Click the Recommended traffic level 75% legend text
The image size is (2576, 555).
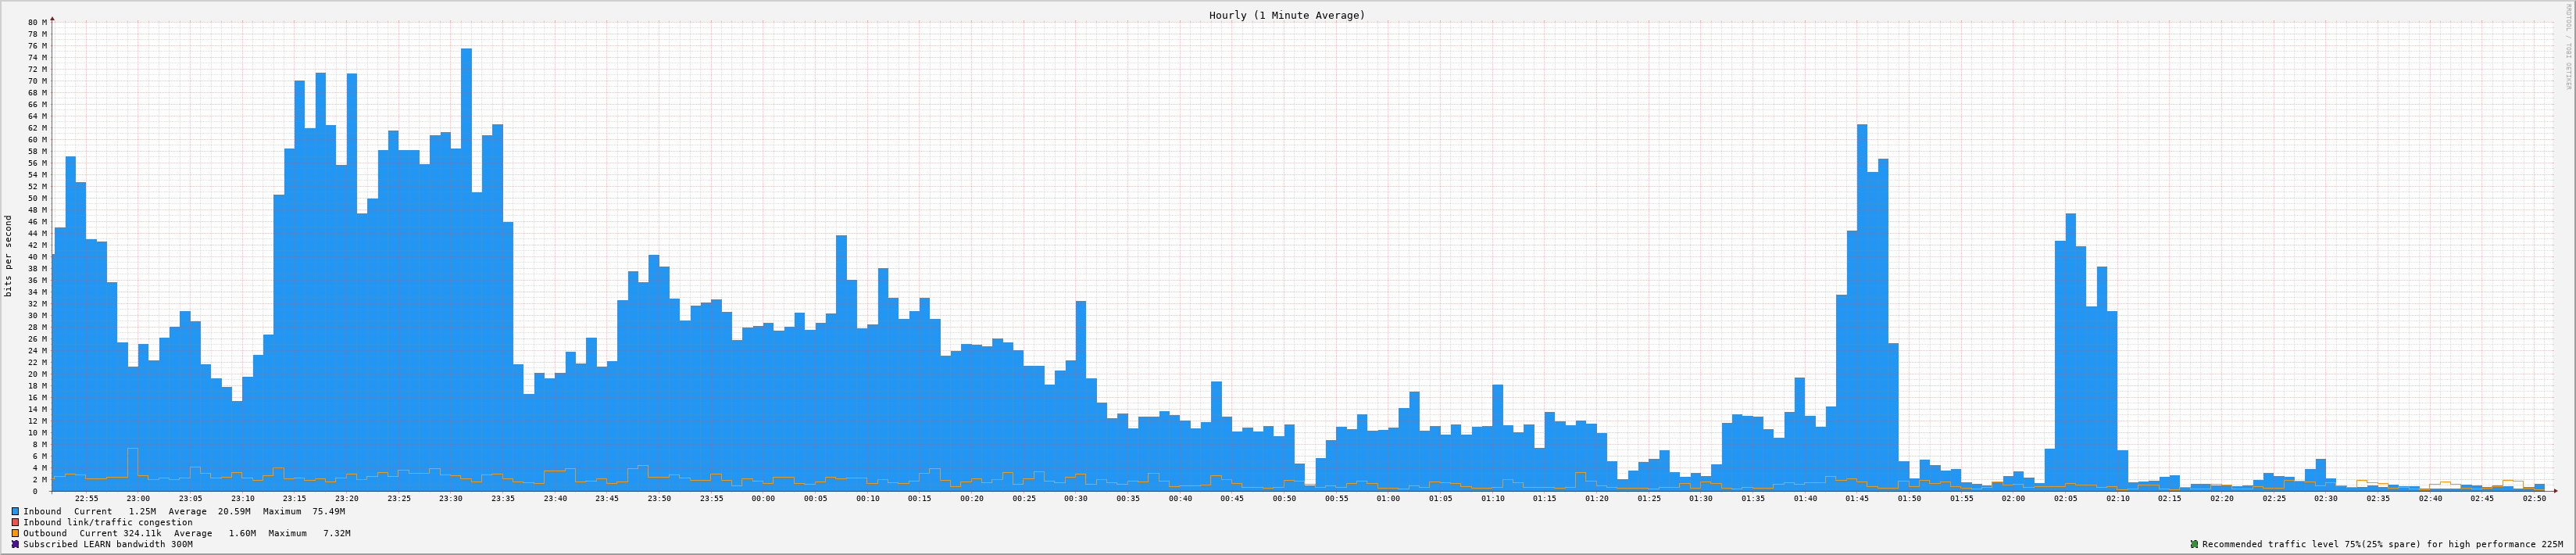tap(2380, 544)
